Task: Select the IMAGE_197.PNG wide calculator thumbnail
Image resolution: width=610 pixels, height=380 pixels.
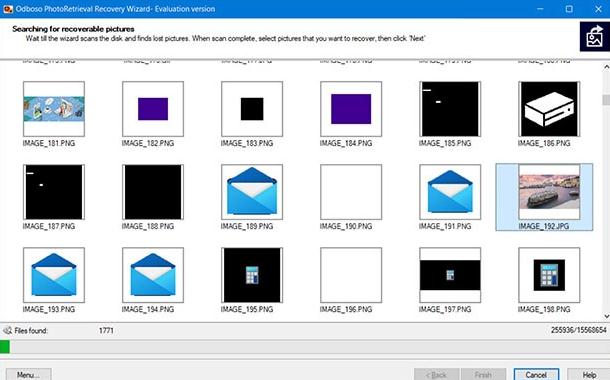Action: pyautogui.click(x=450, y=275)
